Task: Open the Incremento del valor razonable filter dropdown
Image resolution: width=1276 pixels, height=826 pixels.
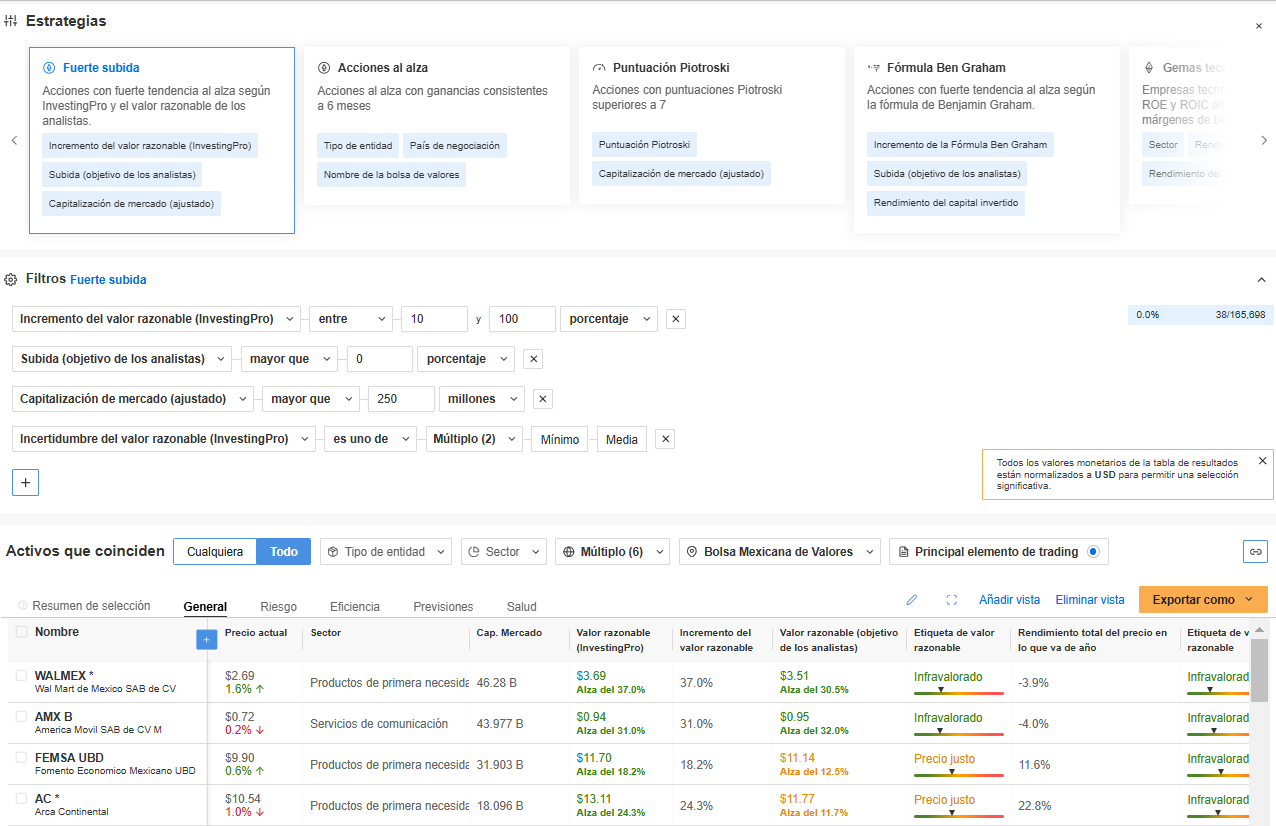Action: (x=156, y=319)
